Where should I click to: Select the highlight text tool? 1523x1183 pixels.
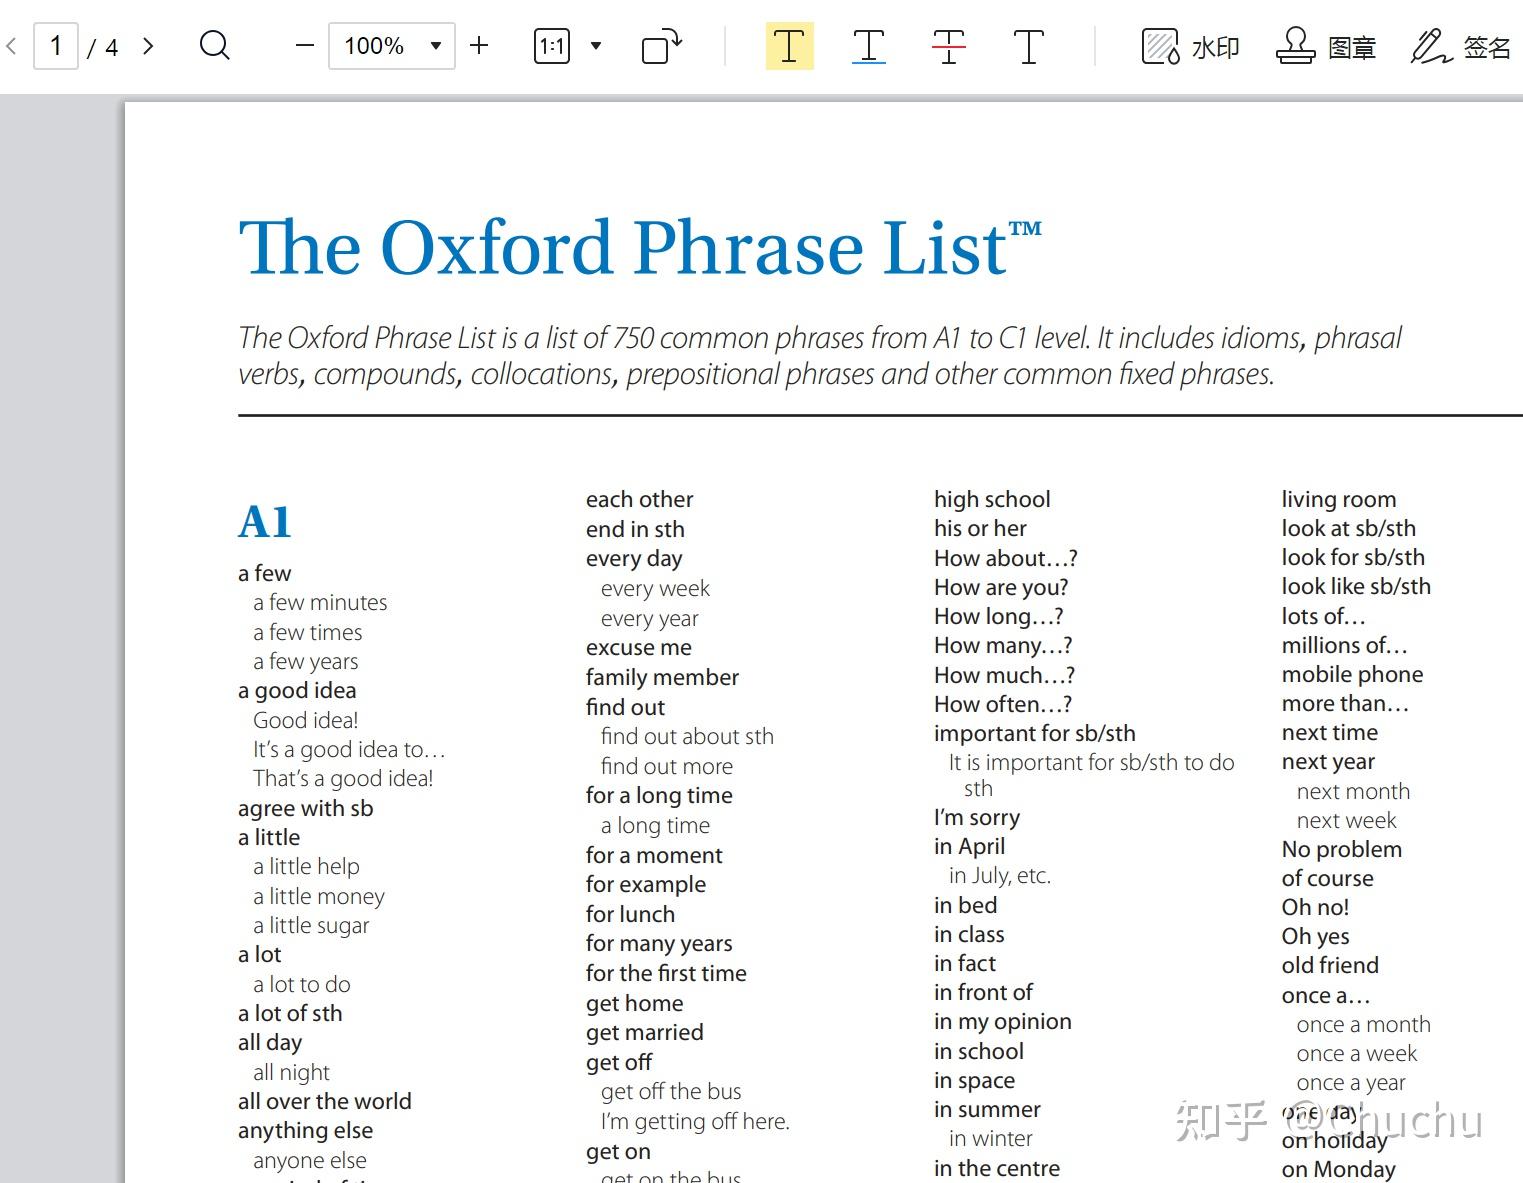tap(789, 46)
